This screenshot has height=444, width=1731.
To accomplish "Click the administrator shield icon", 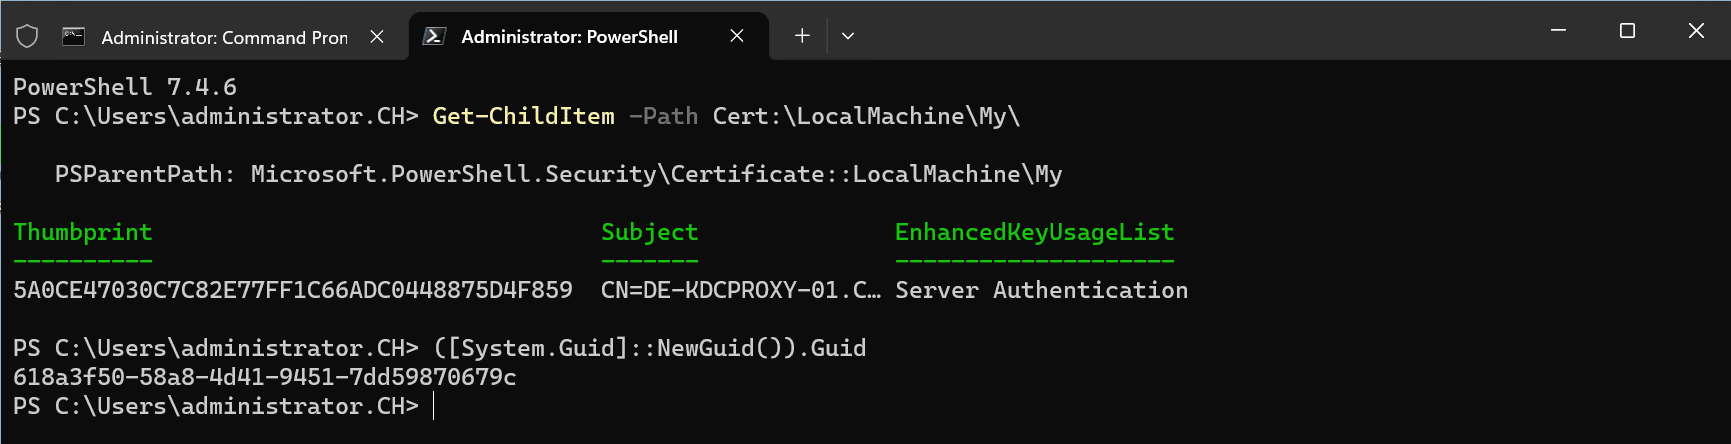I will 27,37.
